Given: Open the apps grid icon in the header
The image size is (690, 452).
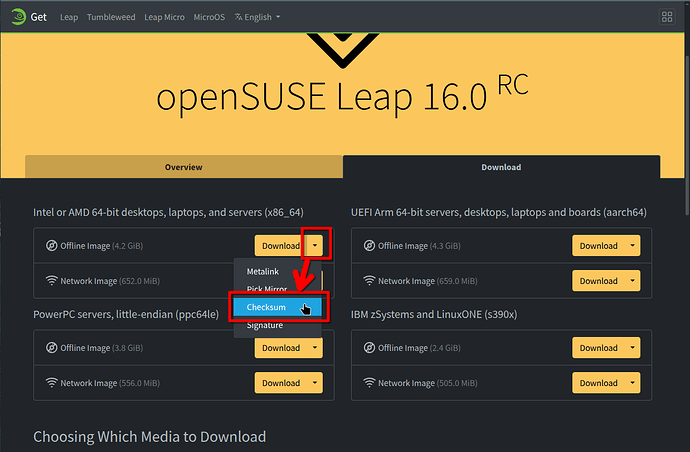Looking at the screenshot, I should click(x=667, y=17).
